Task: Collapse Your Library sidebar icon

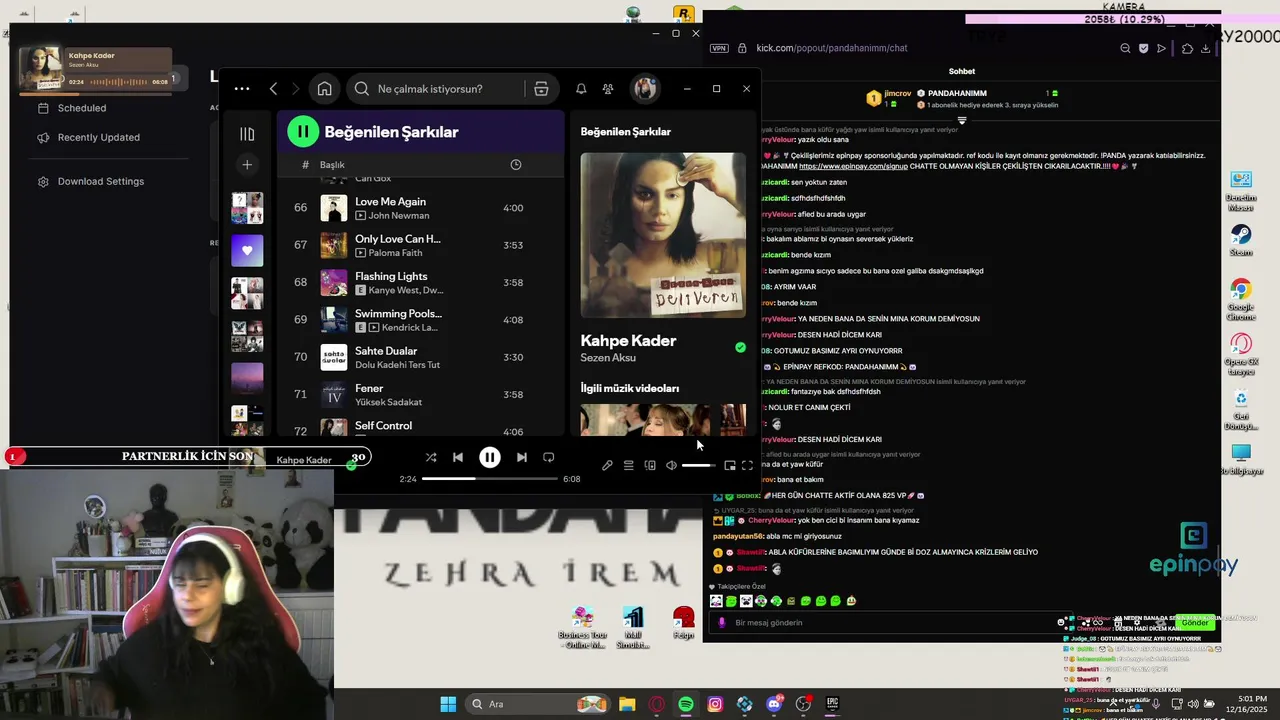Action: 247,134
